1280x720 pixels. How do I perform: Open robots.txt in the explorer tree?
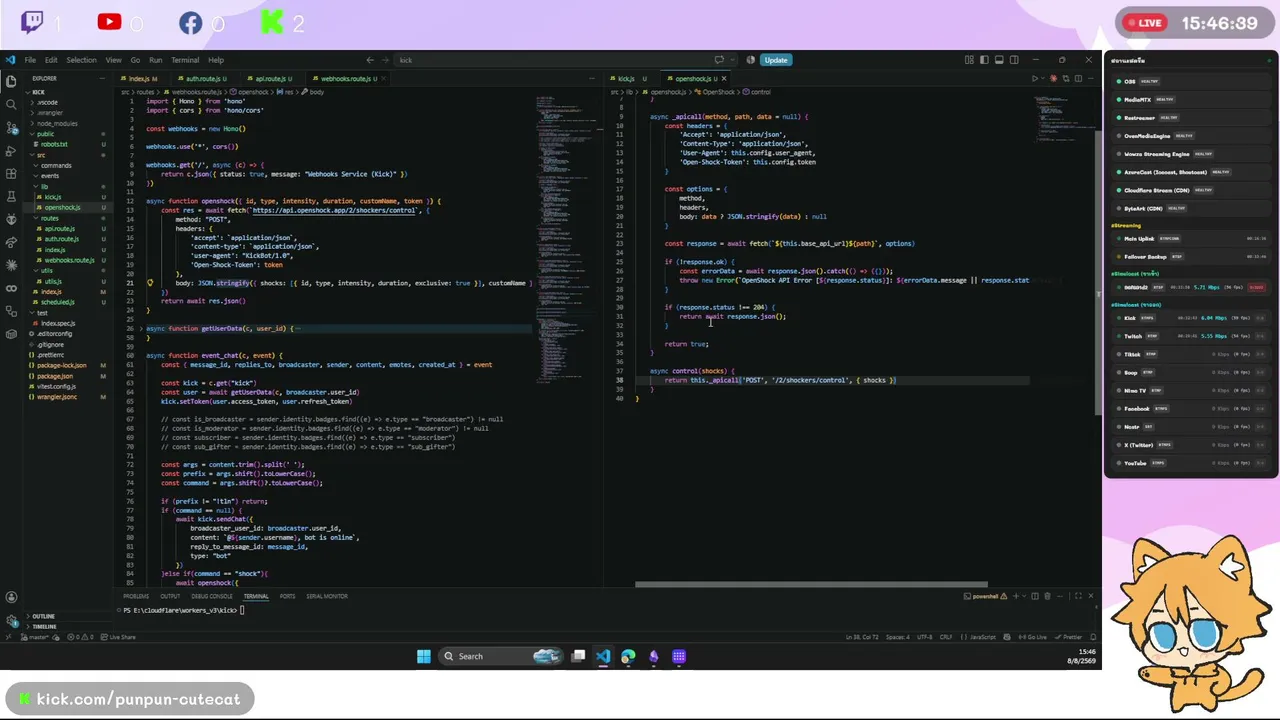tap(55, 144)
